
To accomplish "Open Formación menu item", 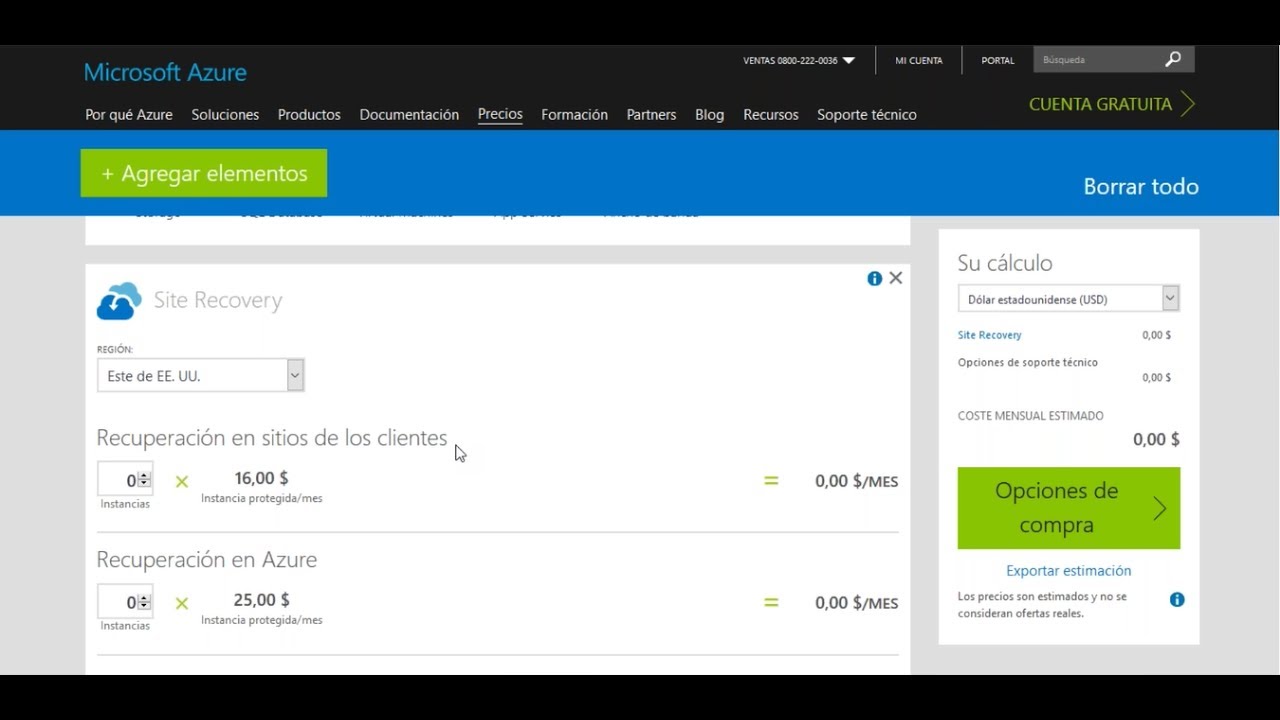I will pyautogui.click(x=574, y=115).
